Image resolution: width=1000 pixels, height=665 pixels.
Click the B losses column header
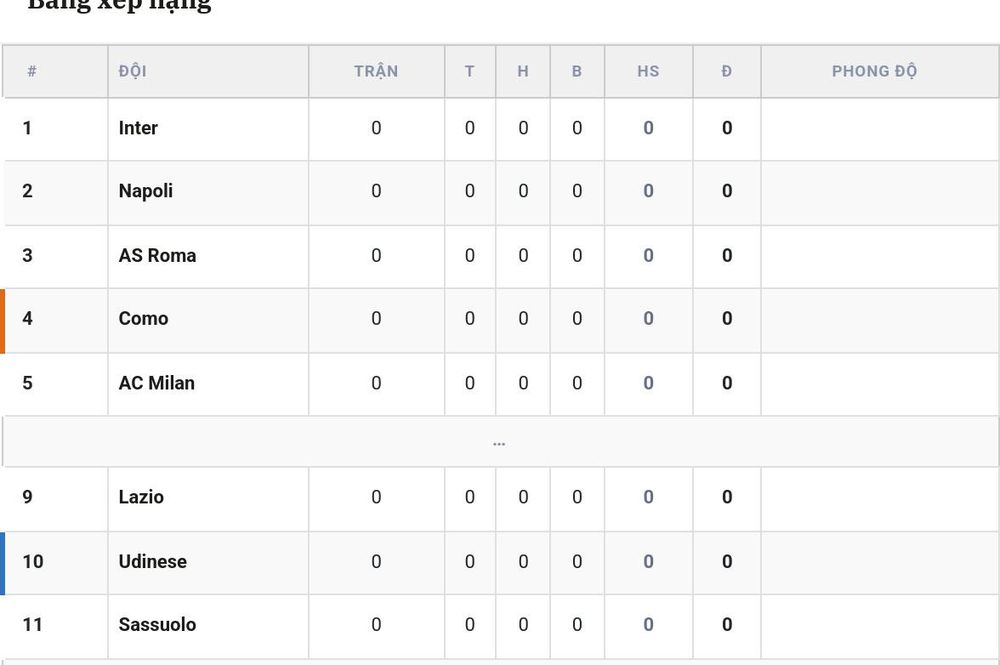[x=577, y=71]
